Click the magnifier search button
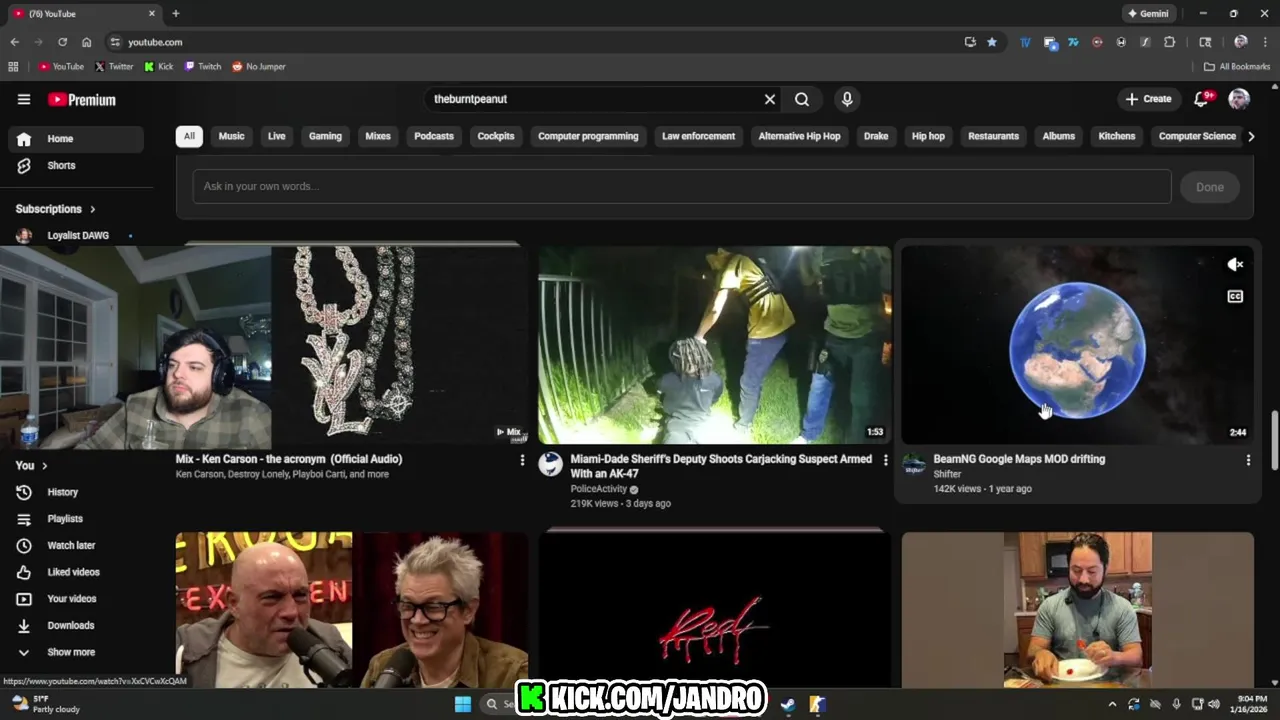The image size is (1280, 720). 802,99
